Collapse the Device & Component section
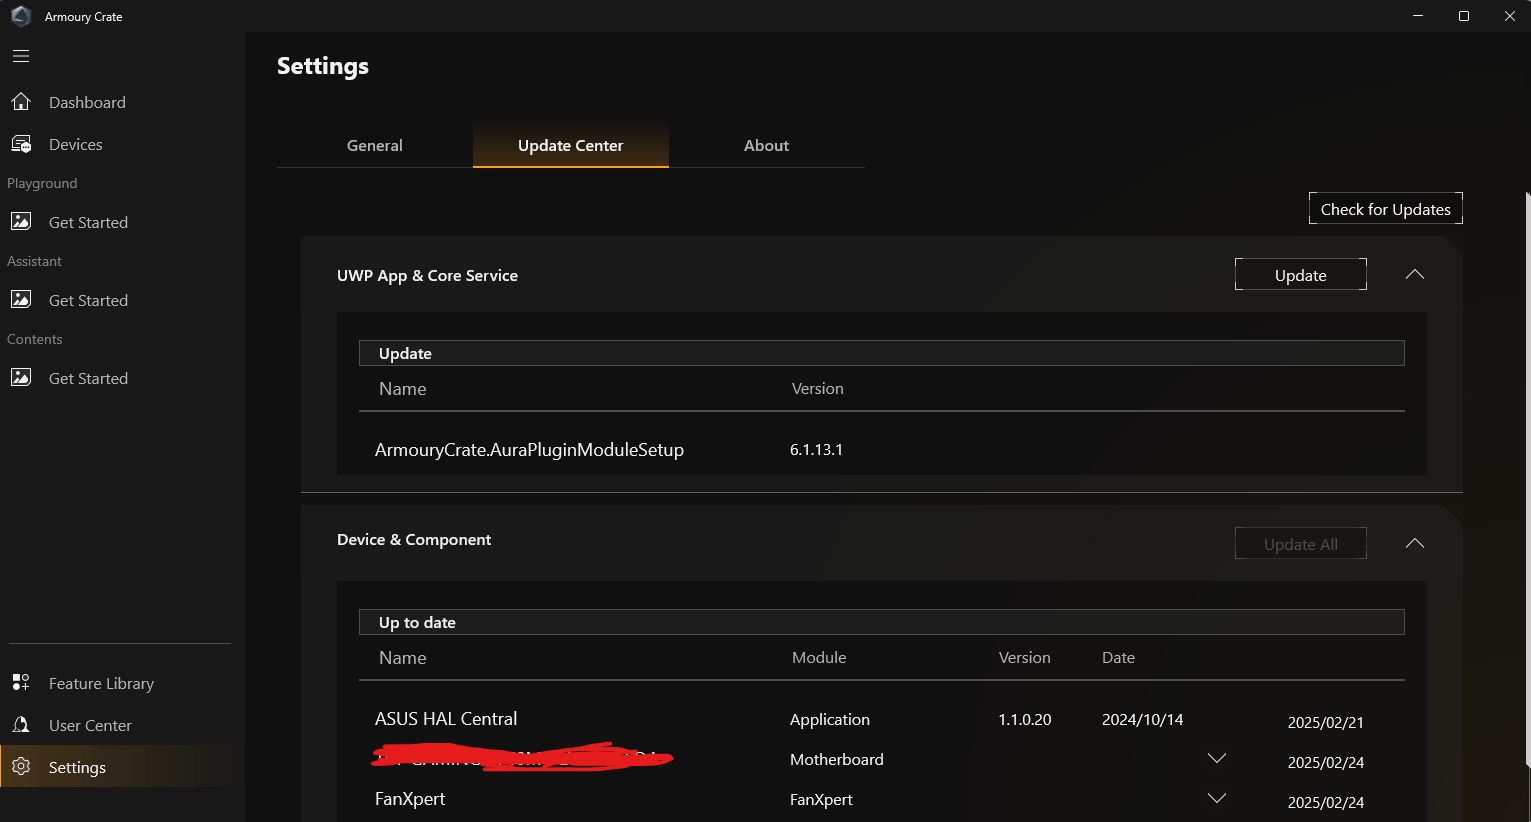Viewport: 1531px width, 822px height. pos(1414,543)
